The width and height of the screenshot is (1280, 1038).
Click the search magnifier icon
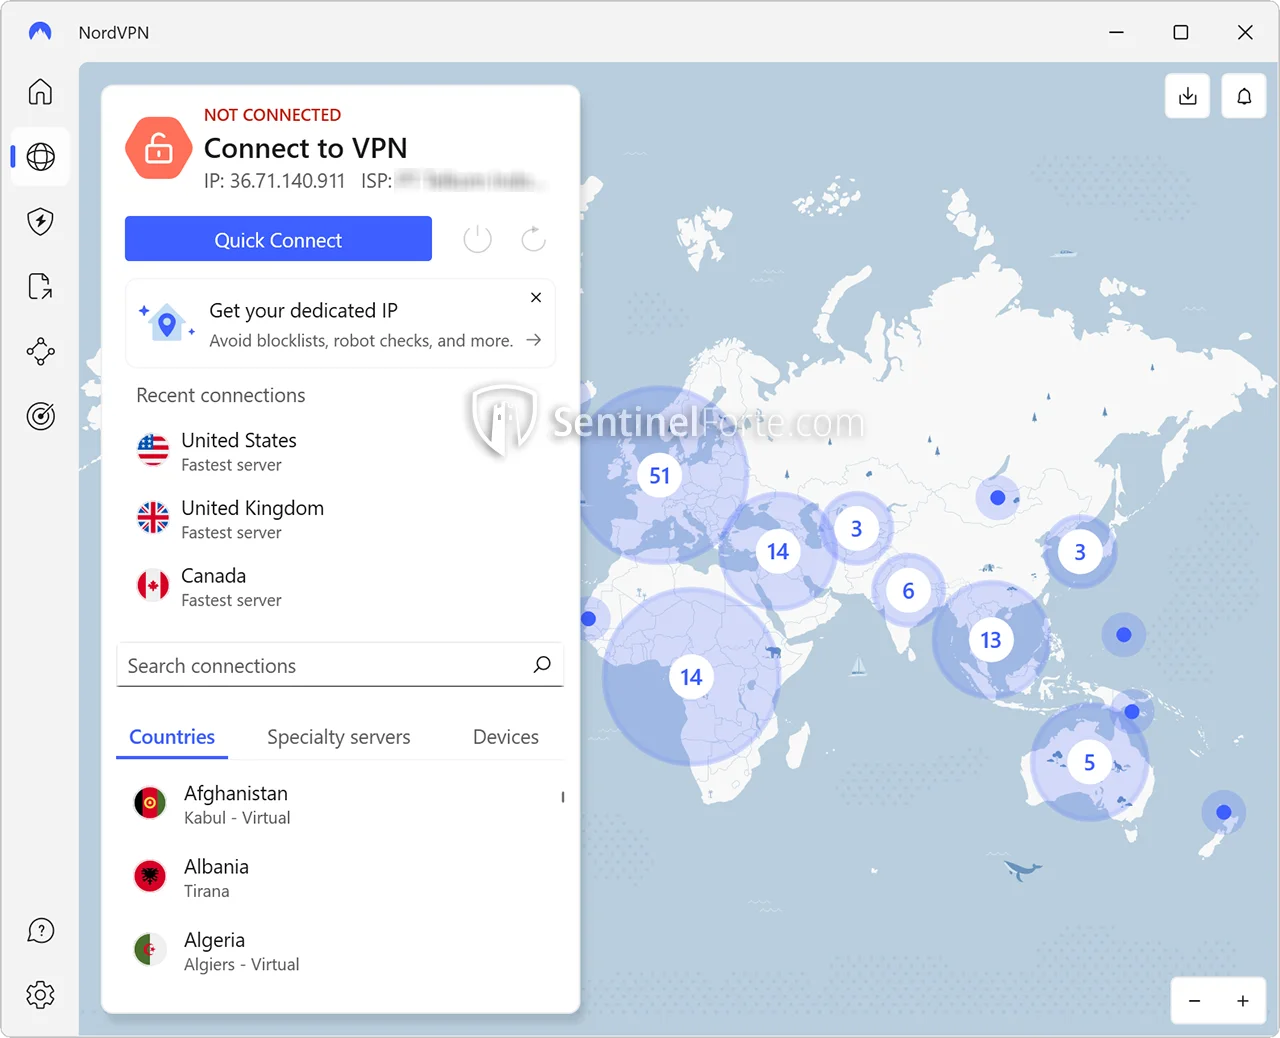tap(542, 665)
